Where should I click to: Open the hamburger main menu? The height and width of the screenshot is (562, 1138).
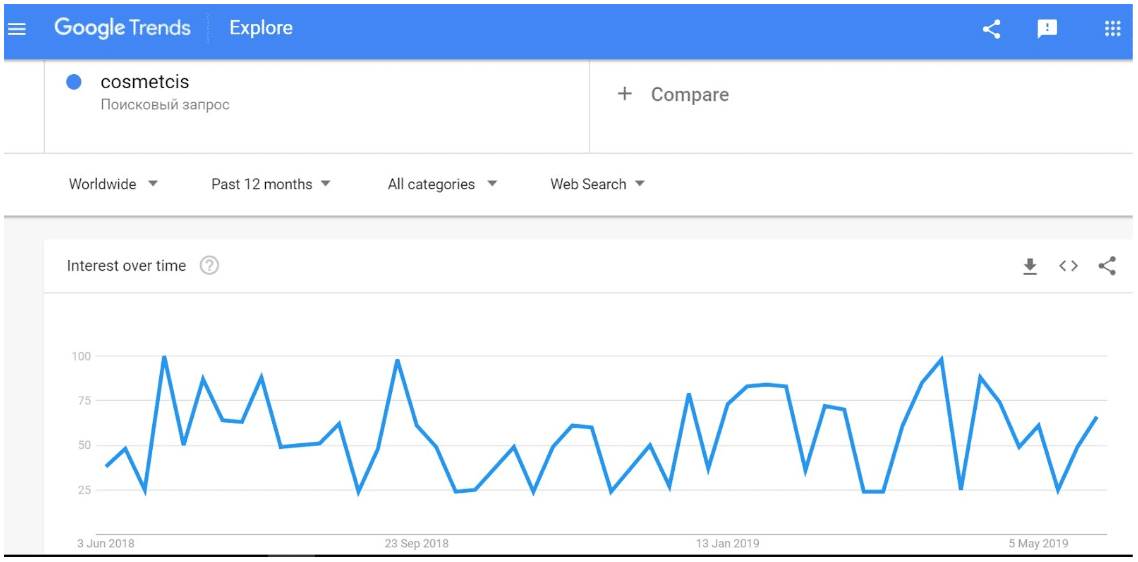pos(17,29)
